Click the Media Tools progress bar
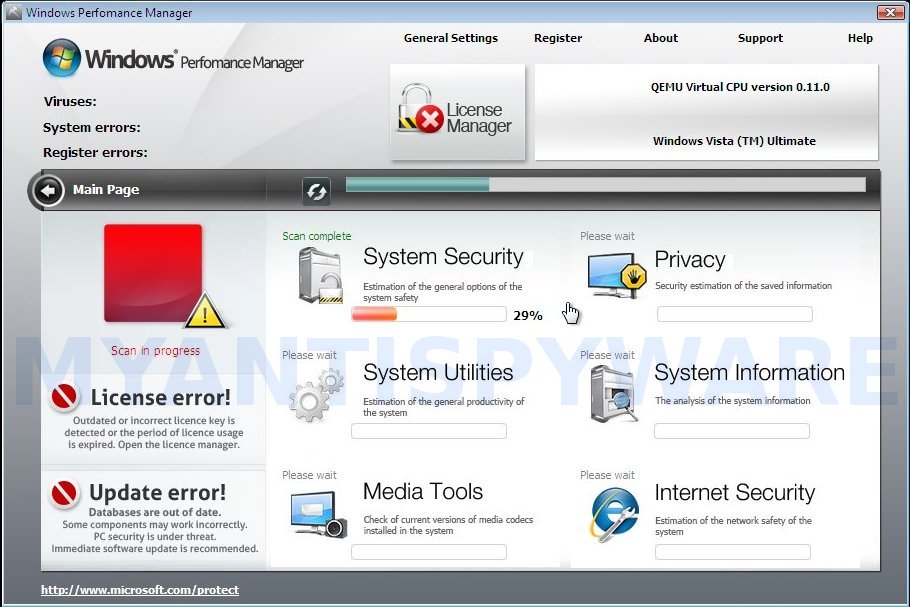The image size is (910, 607). pos(428,552)
